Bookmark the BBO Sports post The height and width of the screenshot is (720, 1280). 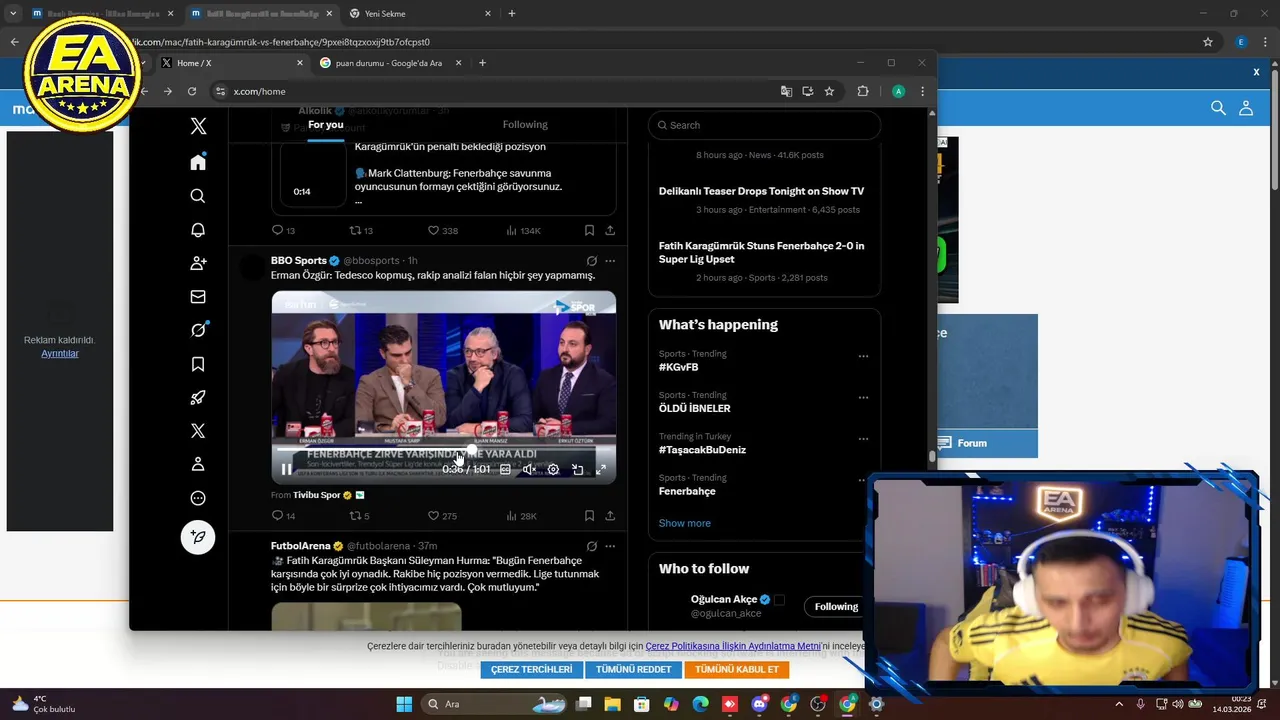[589, 516]
